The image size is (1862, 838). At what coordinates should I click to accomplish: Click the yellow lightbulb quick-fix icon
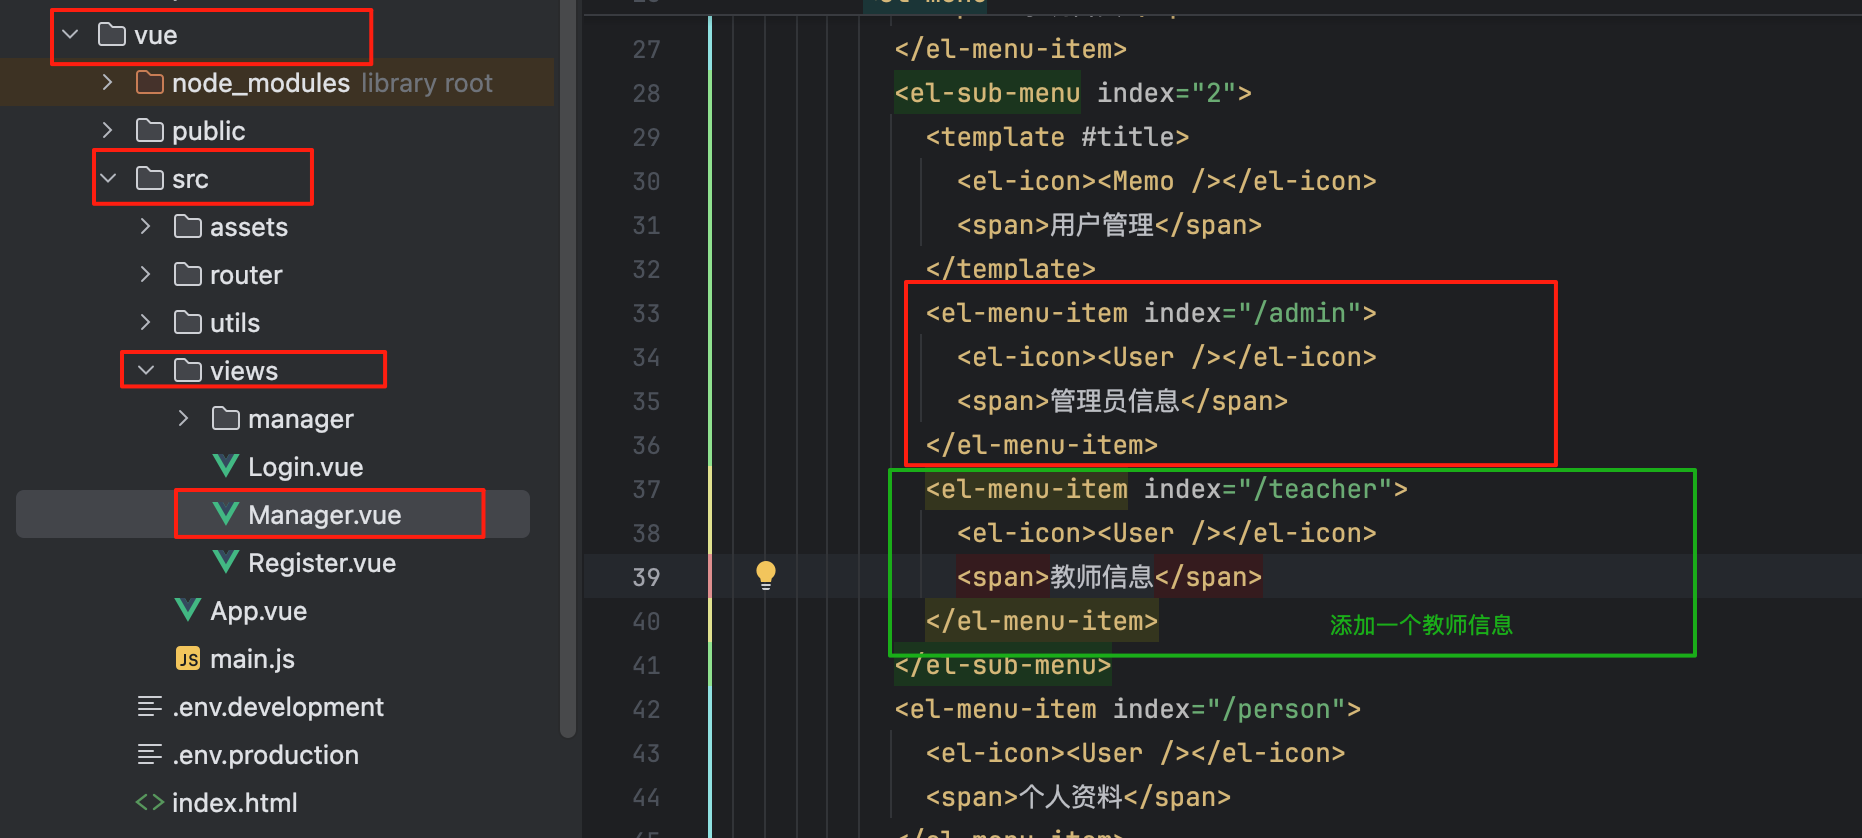coord(766,575)
